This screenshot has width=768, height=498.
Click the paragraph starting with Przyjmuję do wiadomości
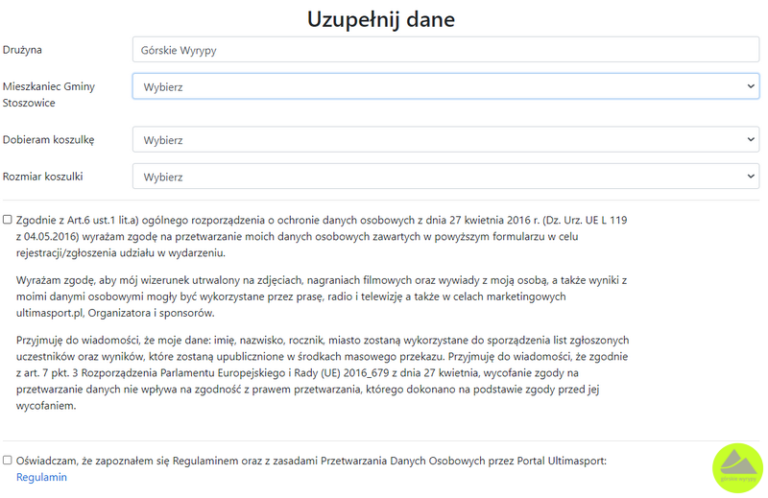click(x=320, y=373)
